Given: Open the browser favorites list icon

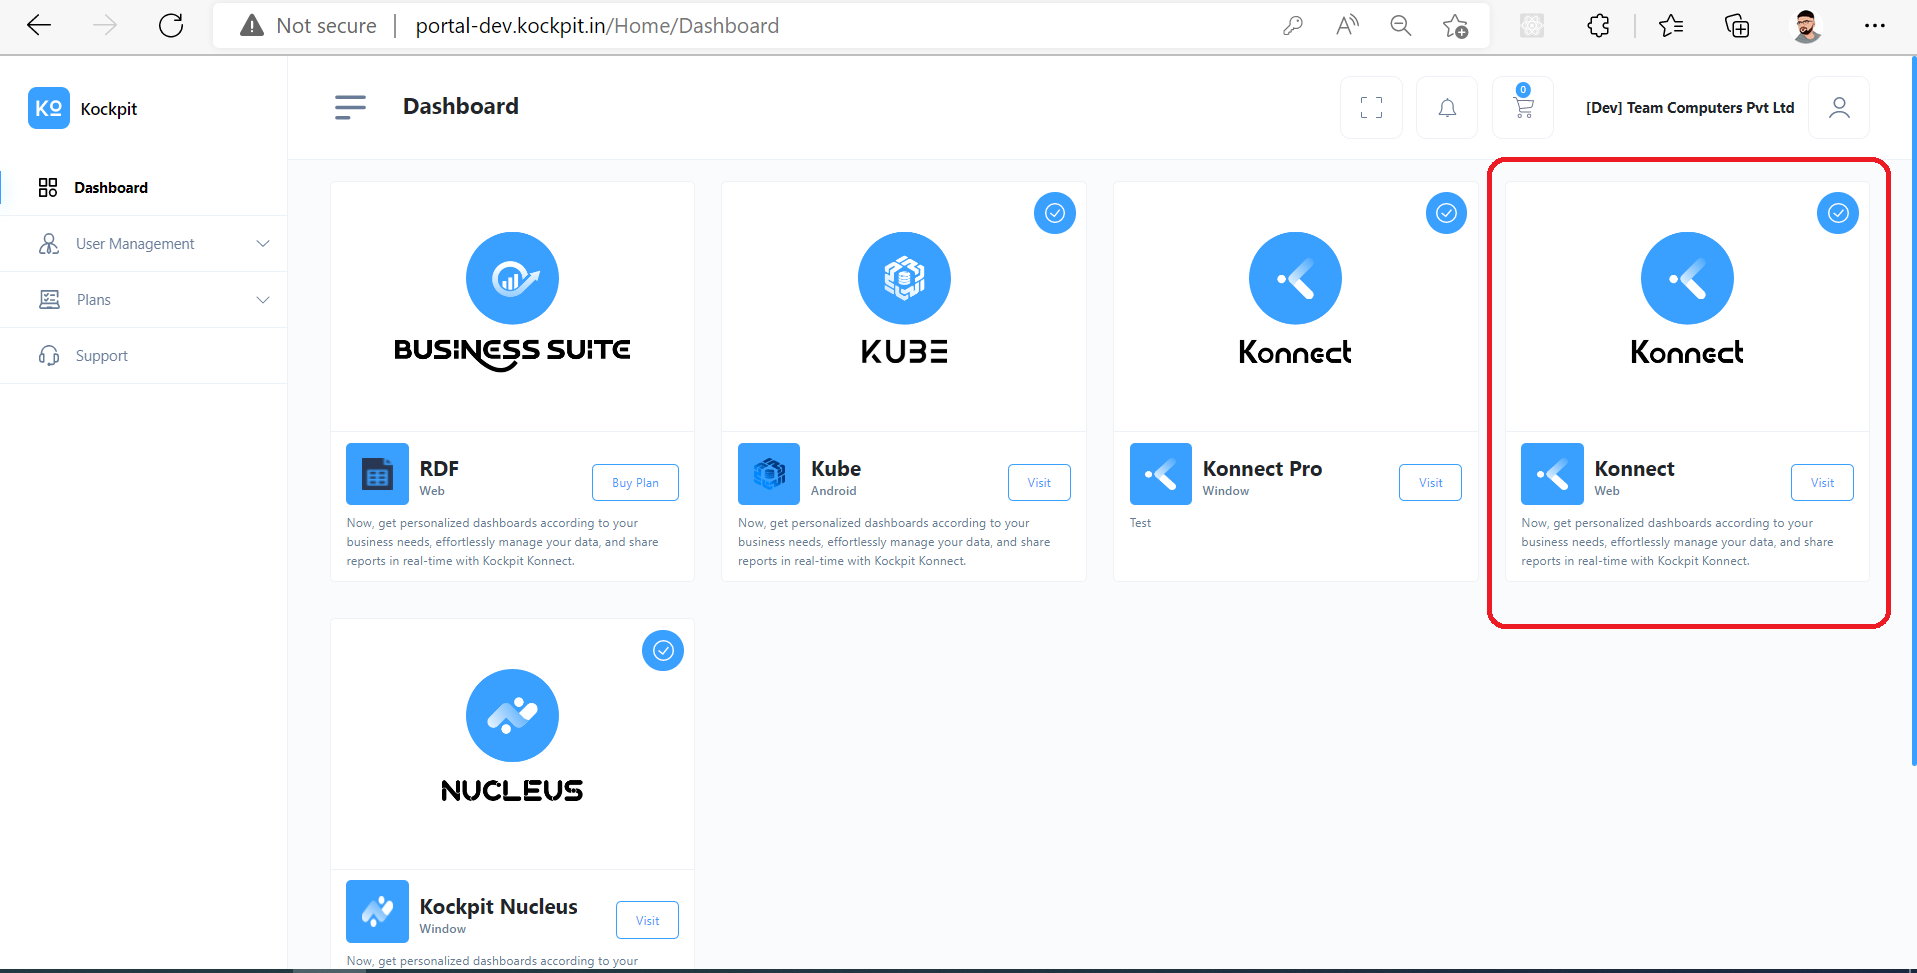Looking at the screenshot, I should [x=1670, y=26].
